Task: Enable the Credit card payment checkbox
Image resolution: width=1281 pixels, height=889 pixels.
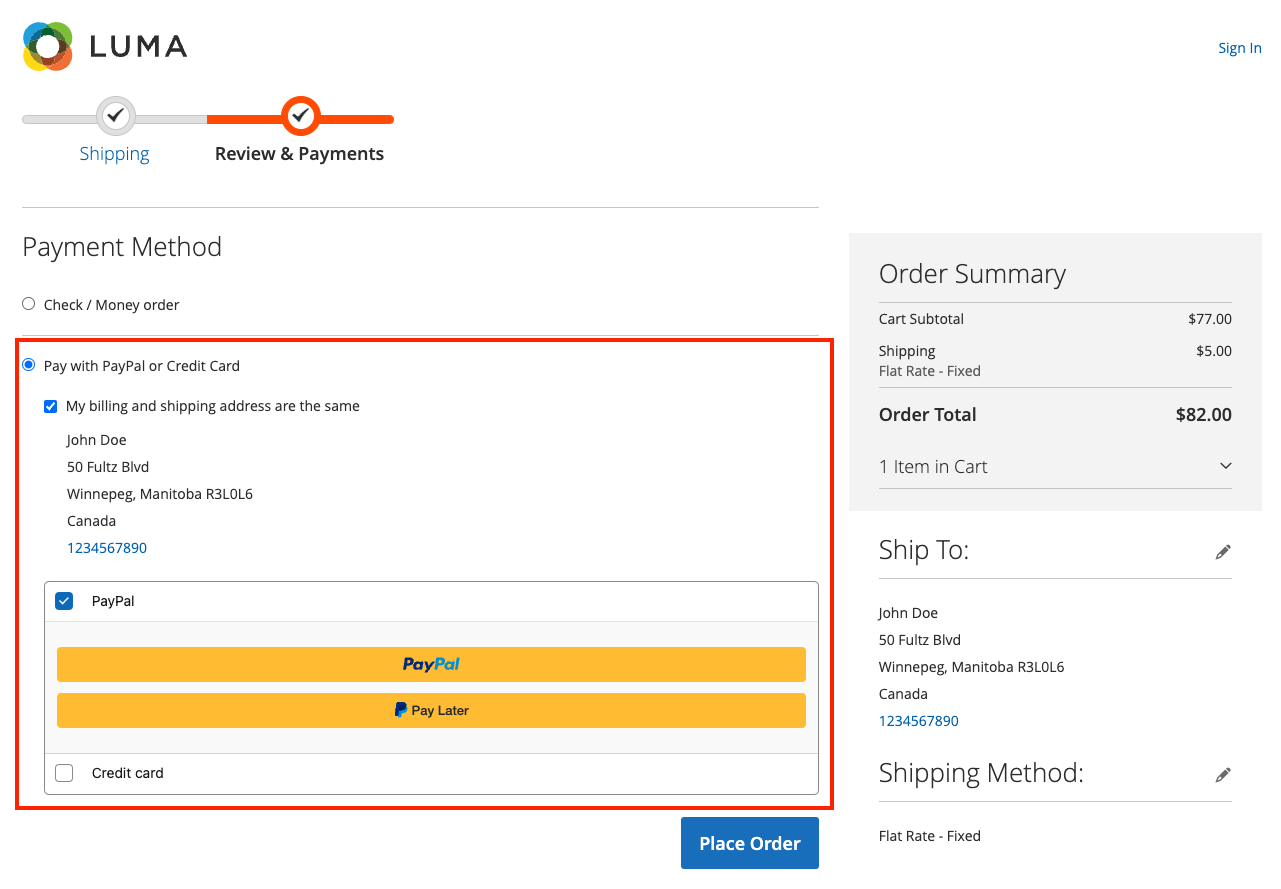Action: click(x=64, y=772)
